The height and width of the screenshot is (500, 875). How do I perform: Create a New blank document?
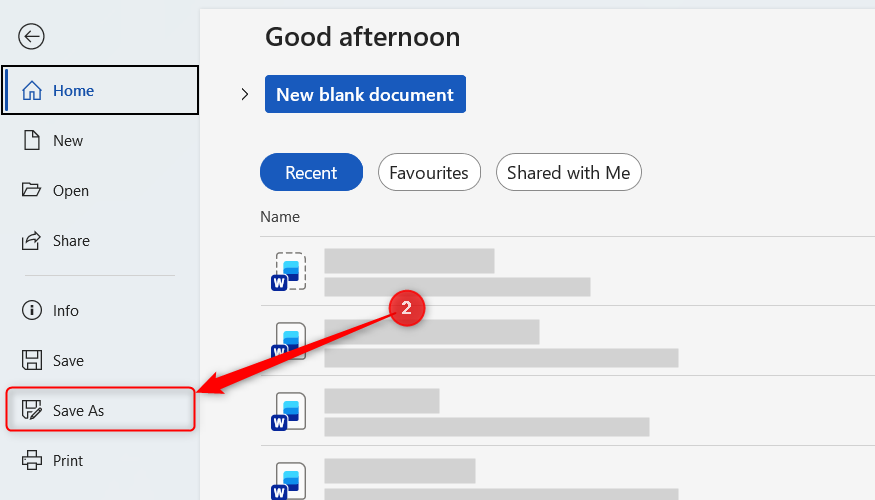366,94
